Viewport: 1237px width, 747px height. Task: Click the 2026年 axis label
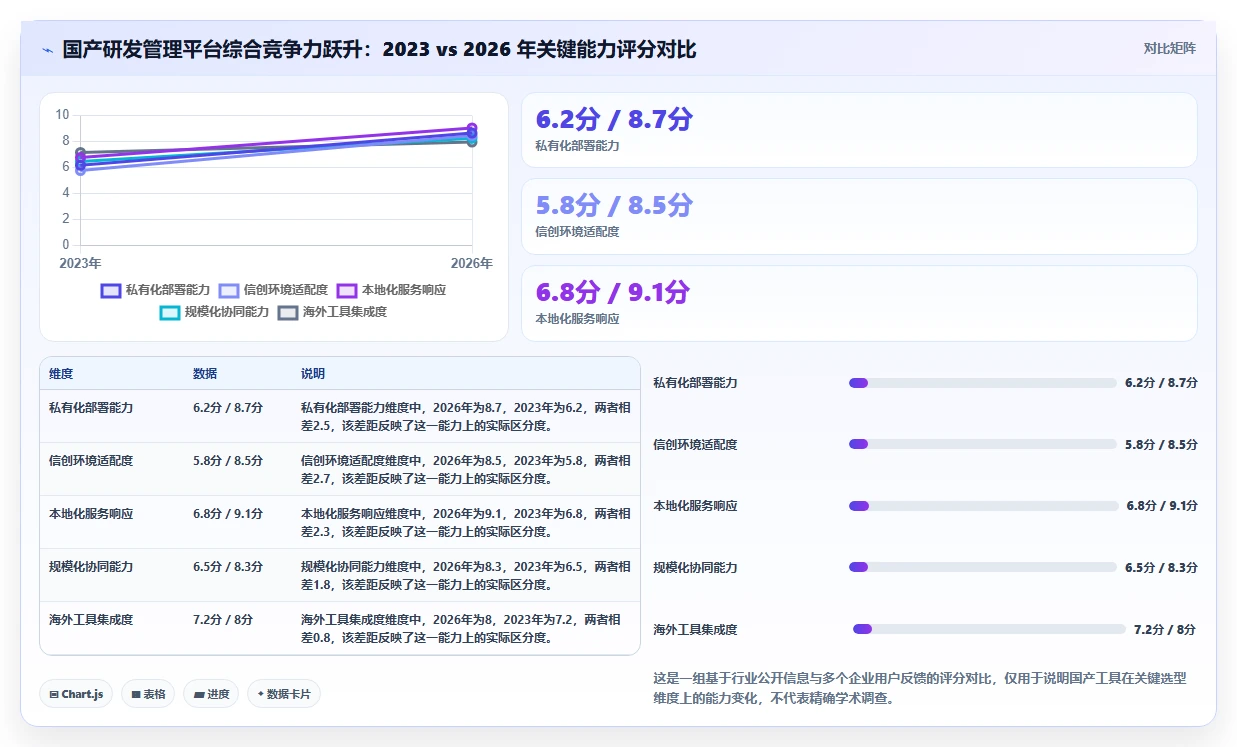click(x=472, y=264)
